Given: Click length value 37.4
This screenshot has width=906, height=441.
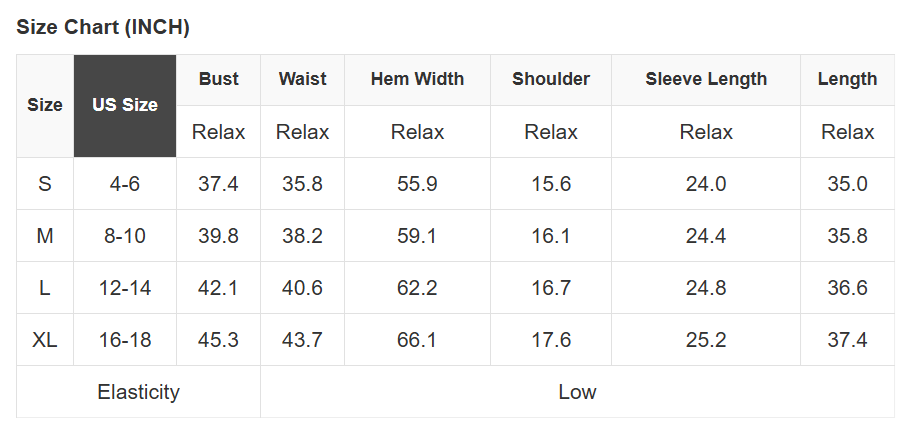Looking at the screenshot, I should tap(847, 340).
